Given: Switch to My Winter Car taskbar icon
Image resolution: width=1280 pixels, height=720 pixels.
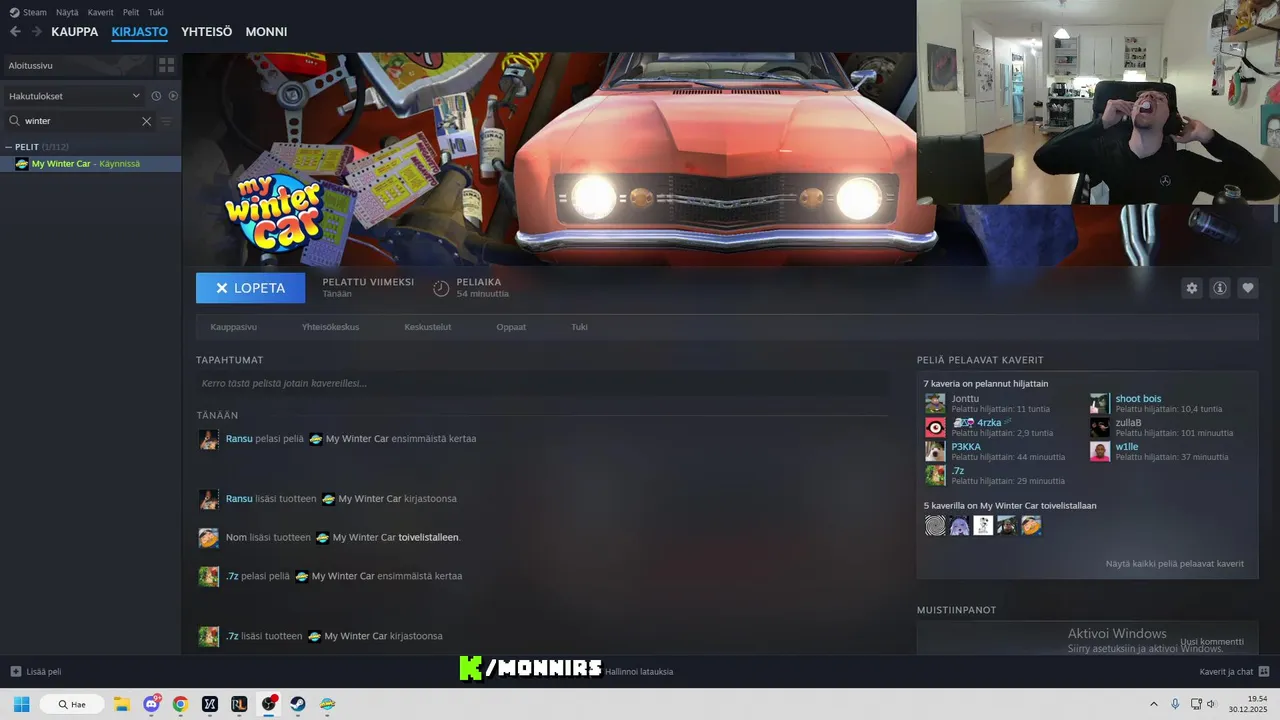Looking at the screenshot, I should point(327,704).
